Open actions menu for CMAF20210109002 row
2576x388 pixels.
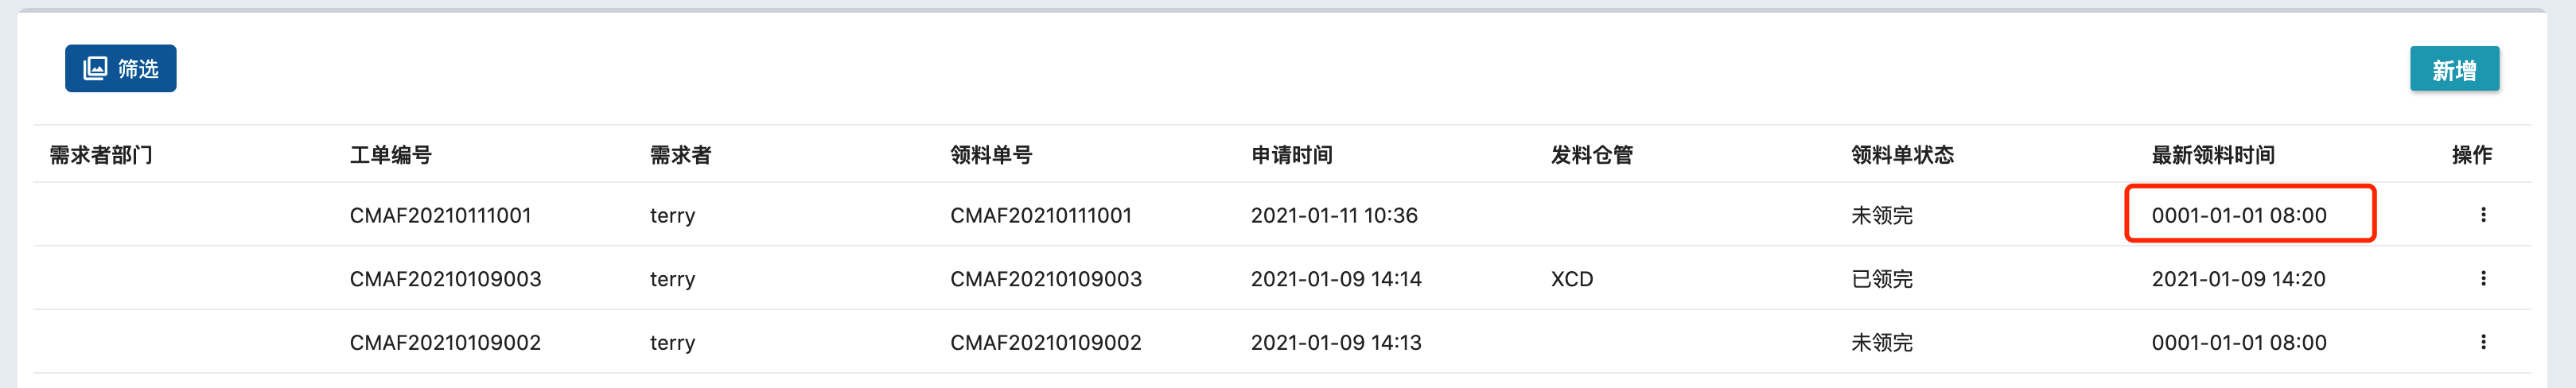[x=2482, y=342]
